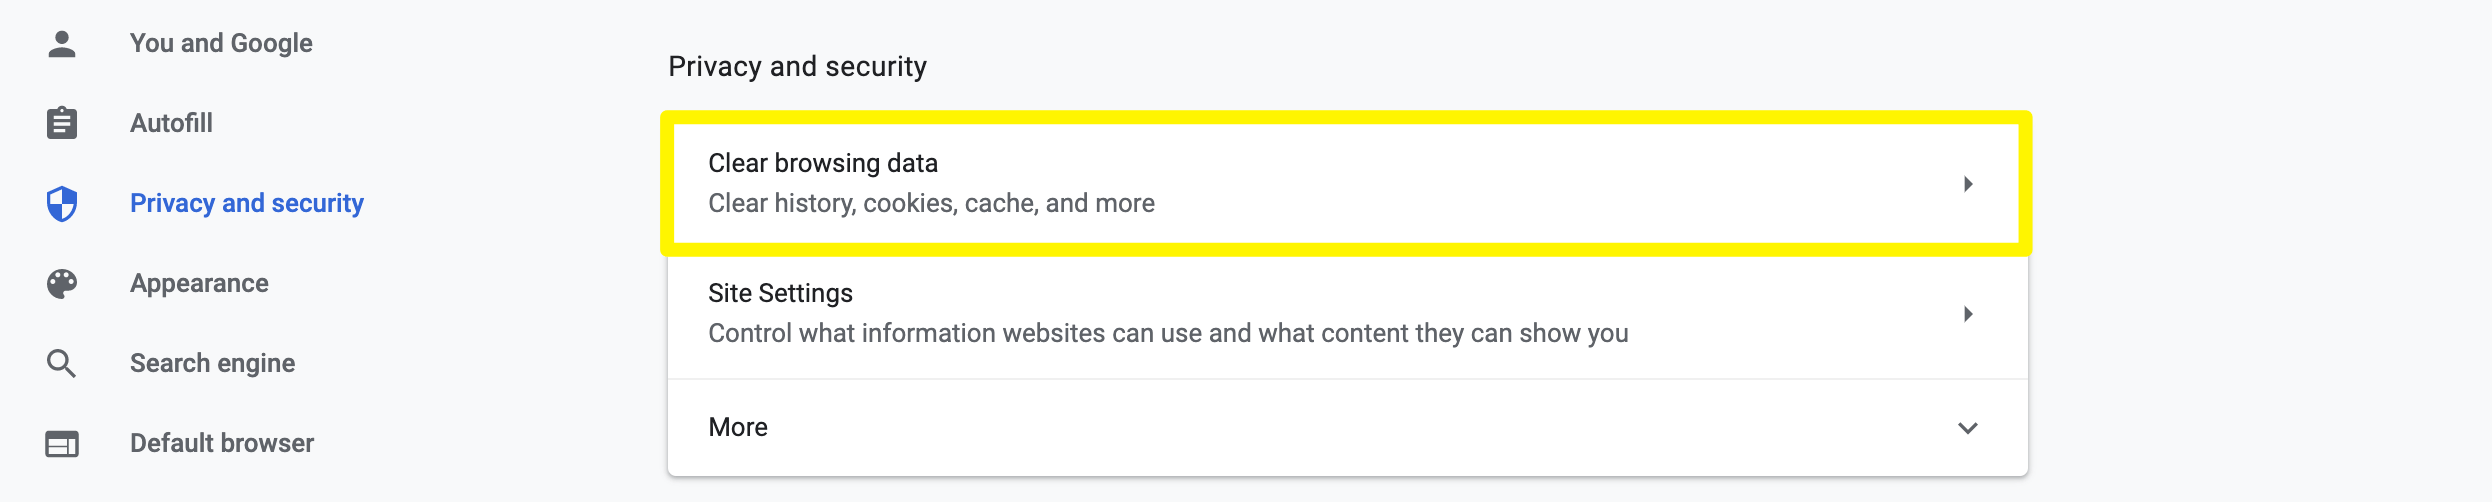
Task: Expand the More section chevron
Action: [x=1968, y=428]
